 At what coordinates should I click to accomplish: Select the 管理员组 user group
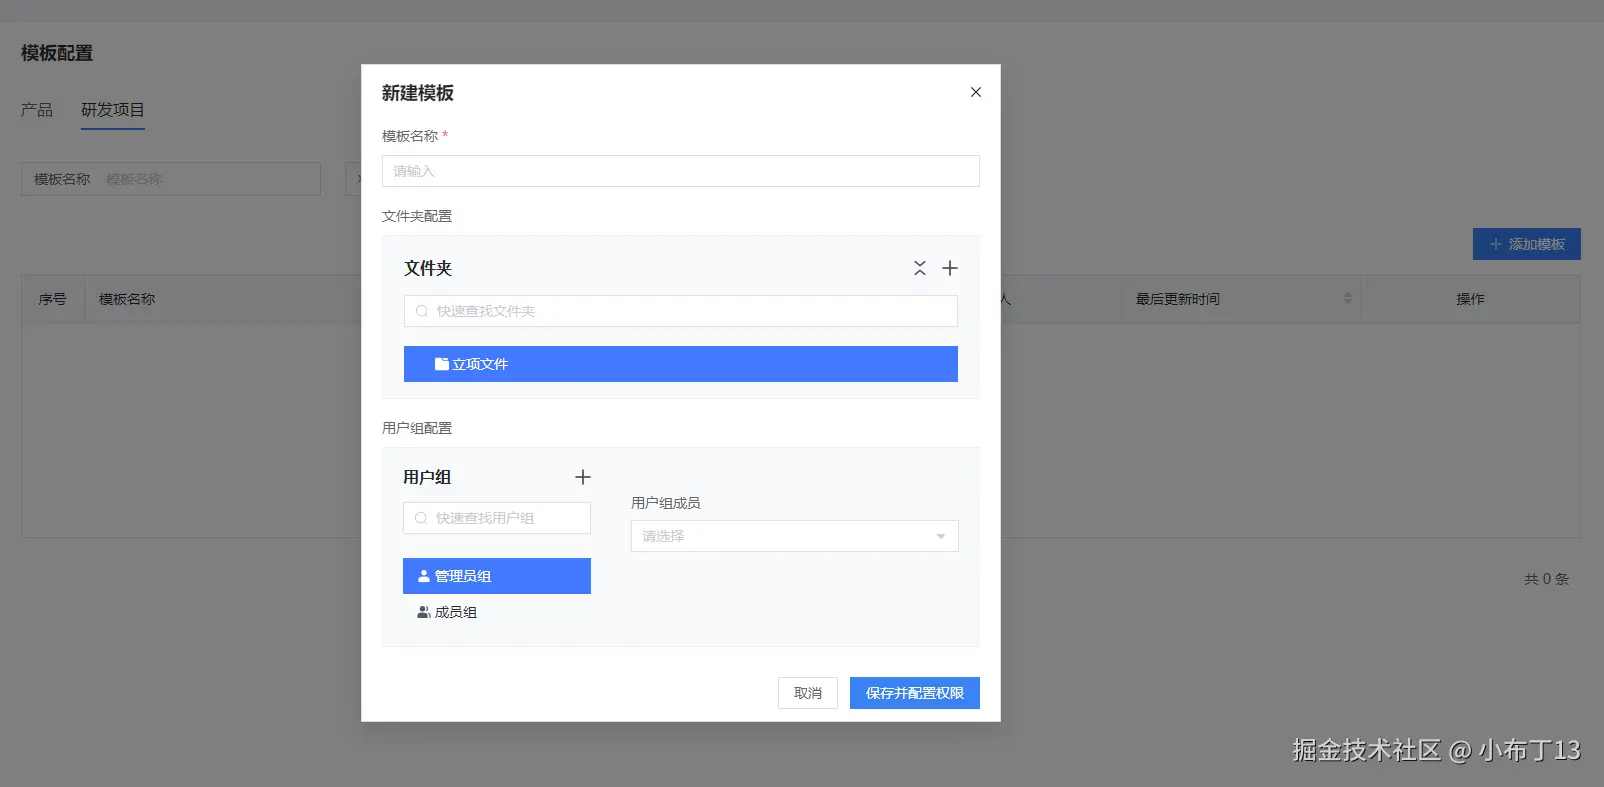click(x=497, y=576)
